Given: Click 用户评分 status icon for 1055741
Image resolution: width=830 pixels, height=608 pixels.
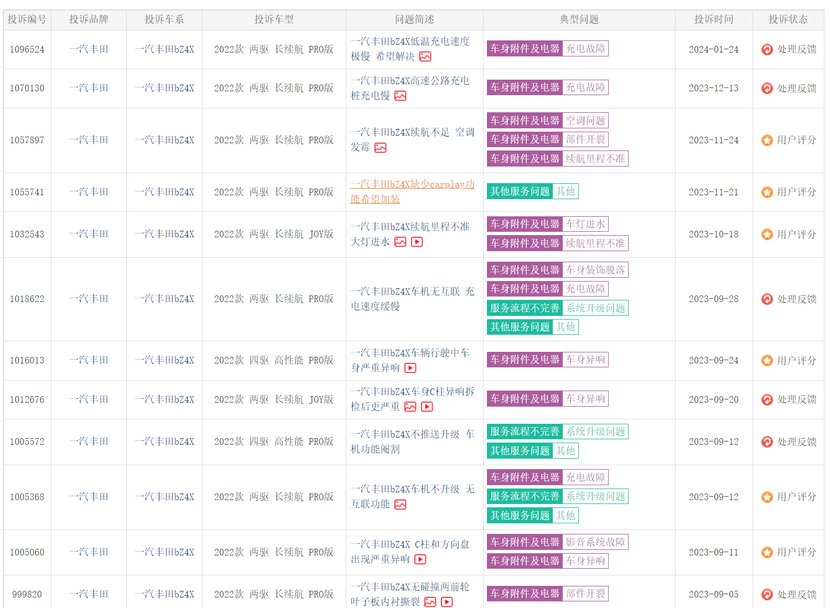Looking at the screenshot, I should click(x=766, y=192).
